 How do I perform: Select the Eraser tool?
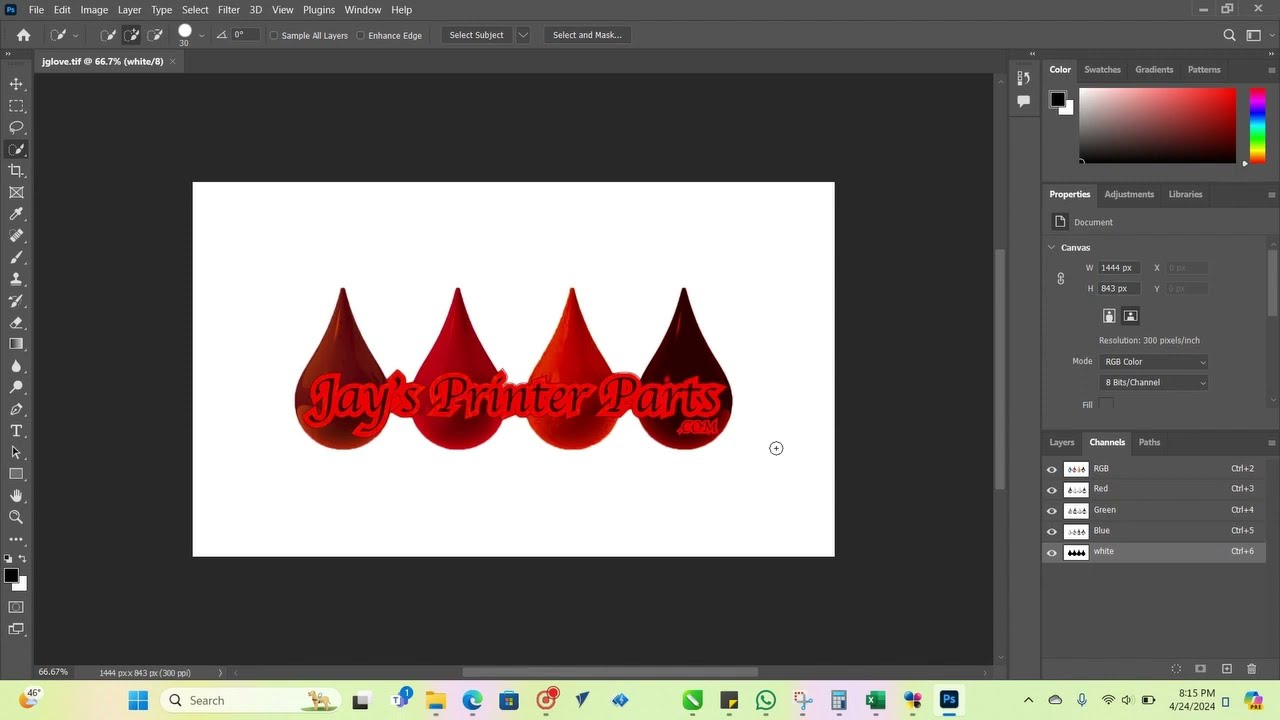16,323
